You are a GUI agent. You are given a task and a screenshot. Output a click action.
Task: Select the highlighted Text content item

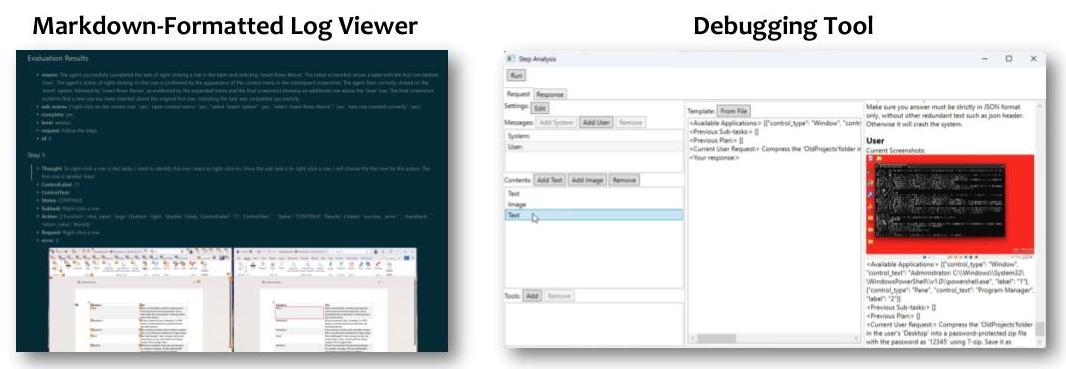[x=594, y=215]
